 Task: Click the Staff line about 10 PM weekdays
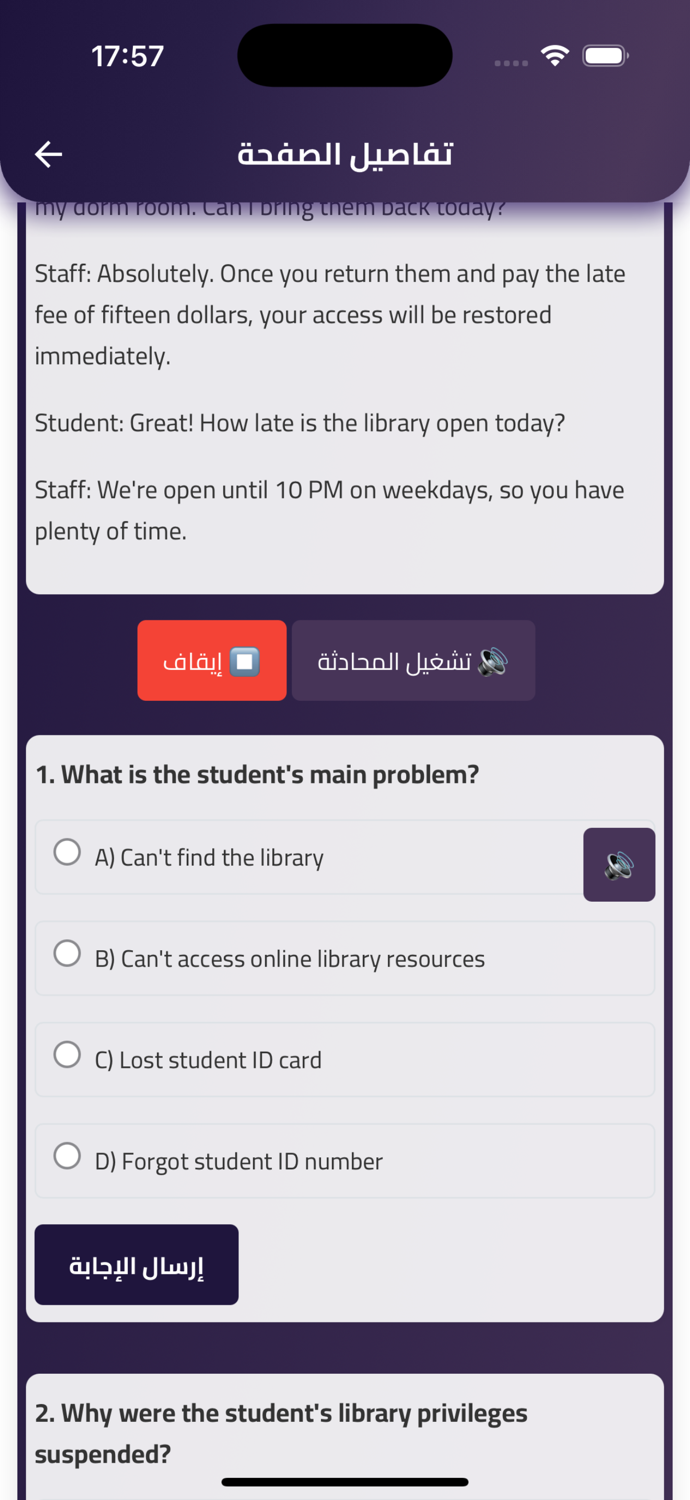[x=330, y=510]
